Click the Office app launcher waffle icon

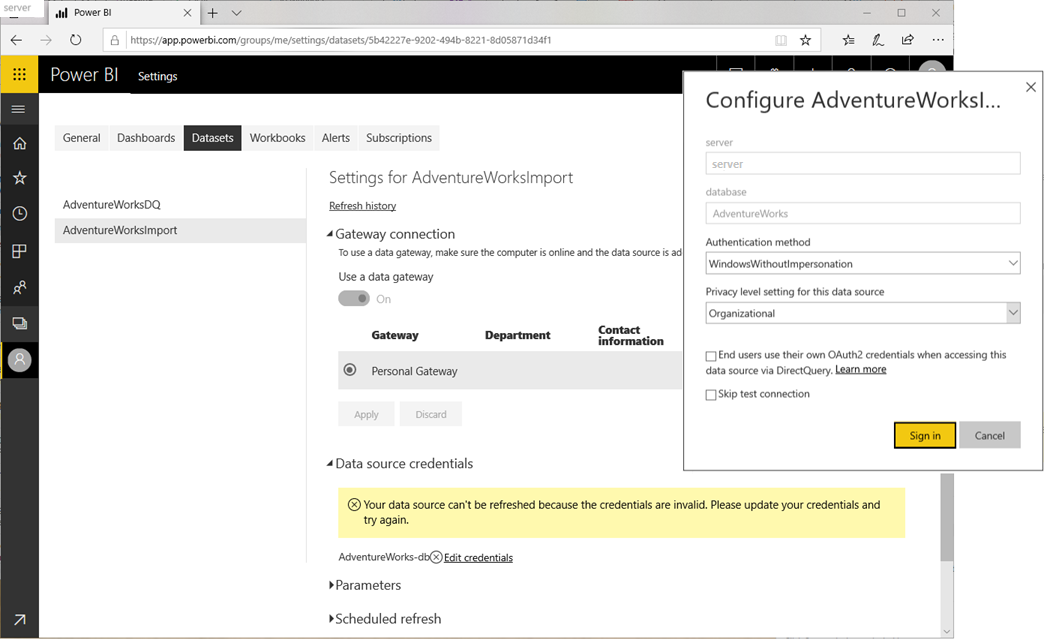coord(19,74)
